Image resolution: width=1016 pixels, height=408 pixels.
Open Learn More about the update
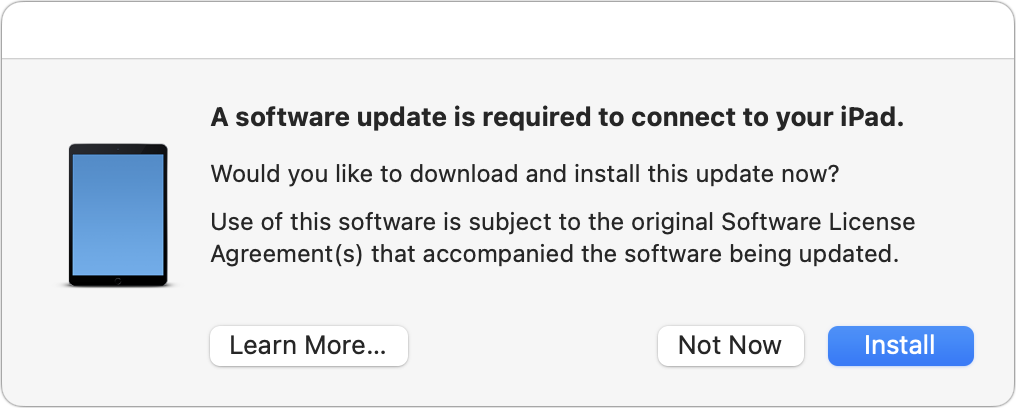pyautogui.click(x=308, y=346)
